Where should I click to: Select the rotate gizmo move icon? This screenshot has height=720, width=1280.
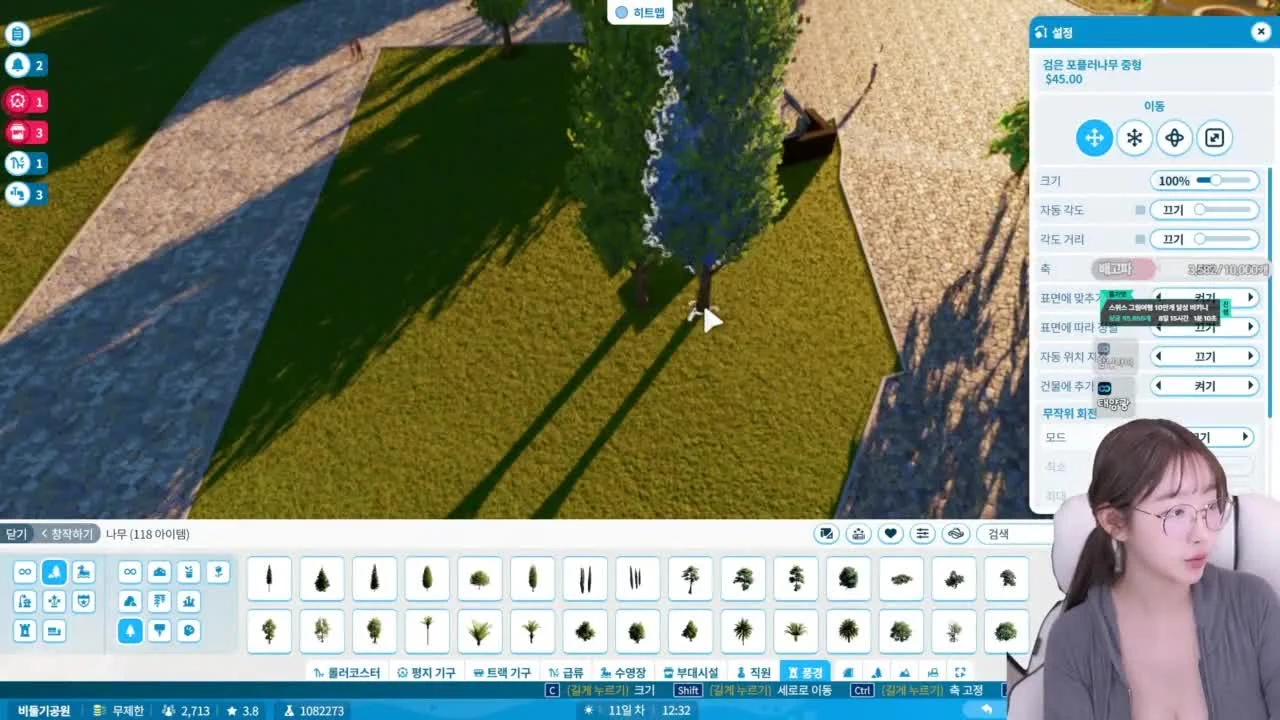click(1174, 138)
